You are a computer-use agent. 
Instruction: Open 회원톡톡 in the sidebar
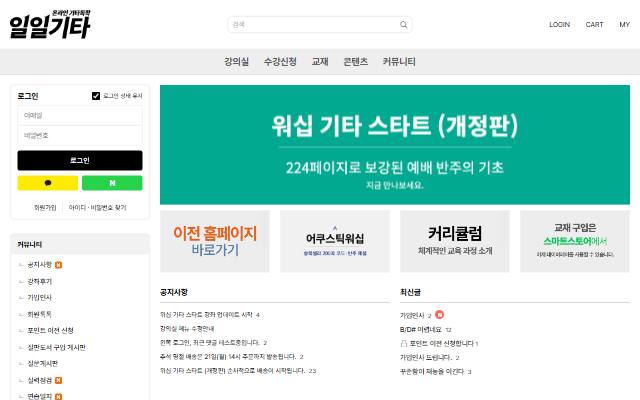(40, 314)
